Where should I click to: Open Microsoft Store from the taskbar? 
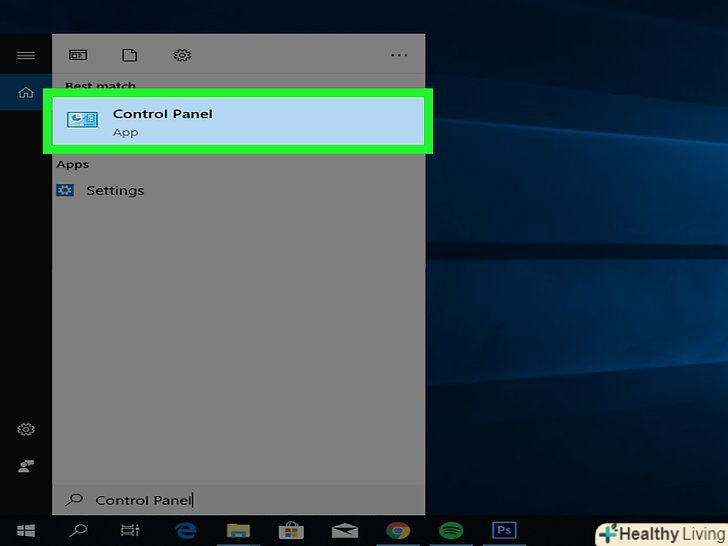coord(291,531)
